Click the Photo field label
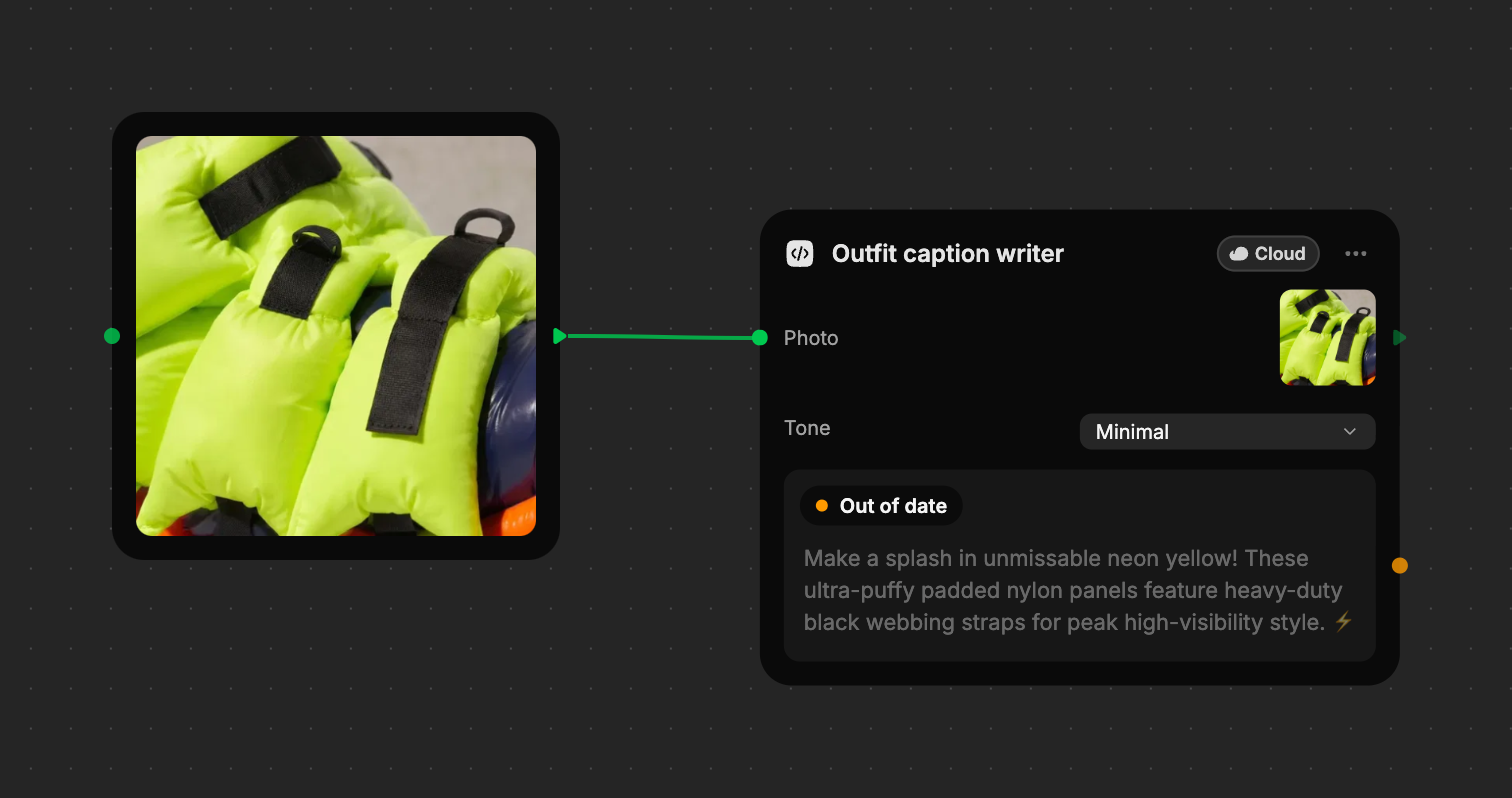This screenshot has height=798, width=1512. tap(811, 338)
